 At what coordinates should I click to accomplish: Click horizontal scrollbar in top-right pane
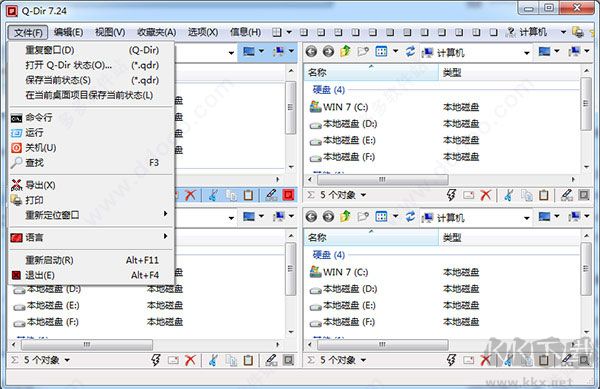[x=383, y=179]
